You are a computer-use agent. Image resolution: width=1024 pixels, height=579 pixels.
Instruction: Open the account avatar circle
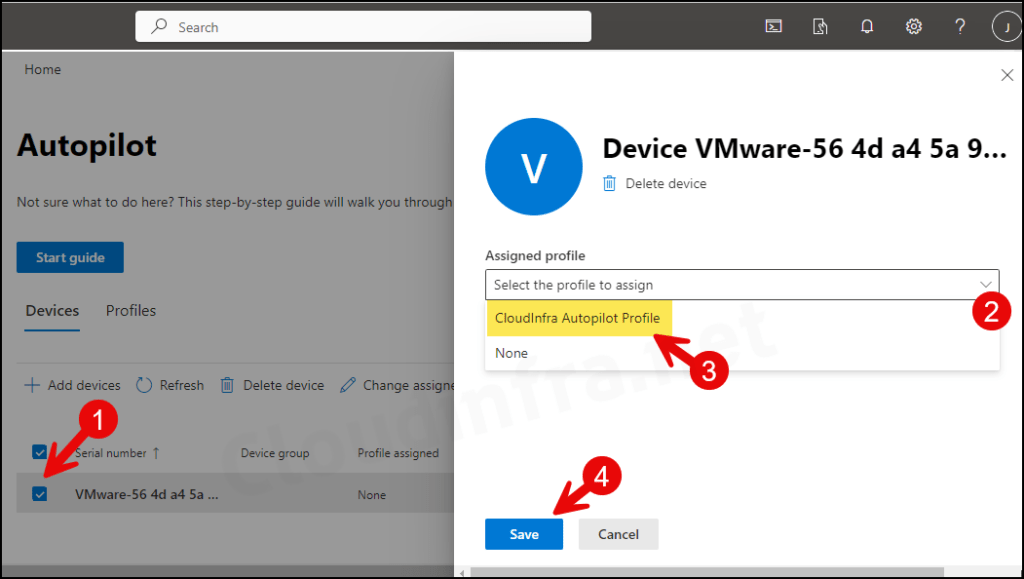coord(1006,26)
